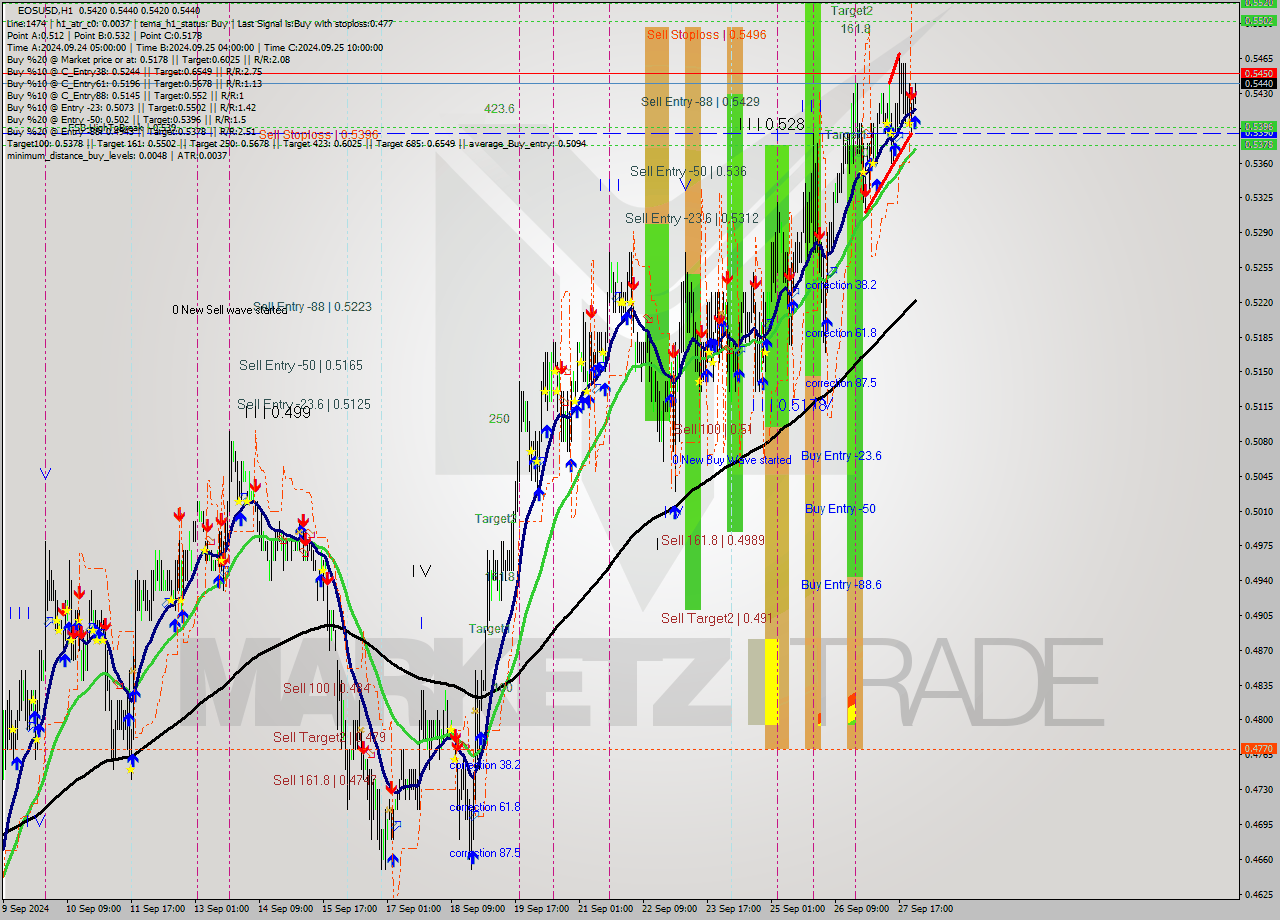Click the 'Sell Entry -23.6 | 0.5312' label

pos(692,218)
